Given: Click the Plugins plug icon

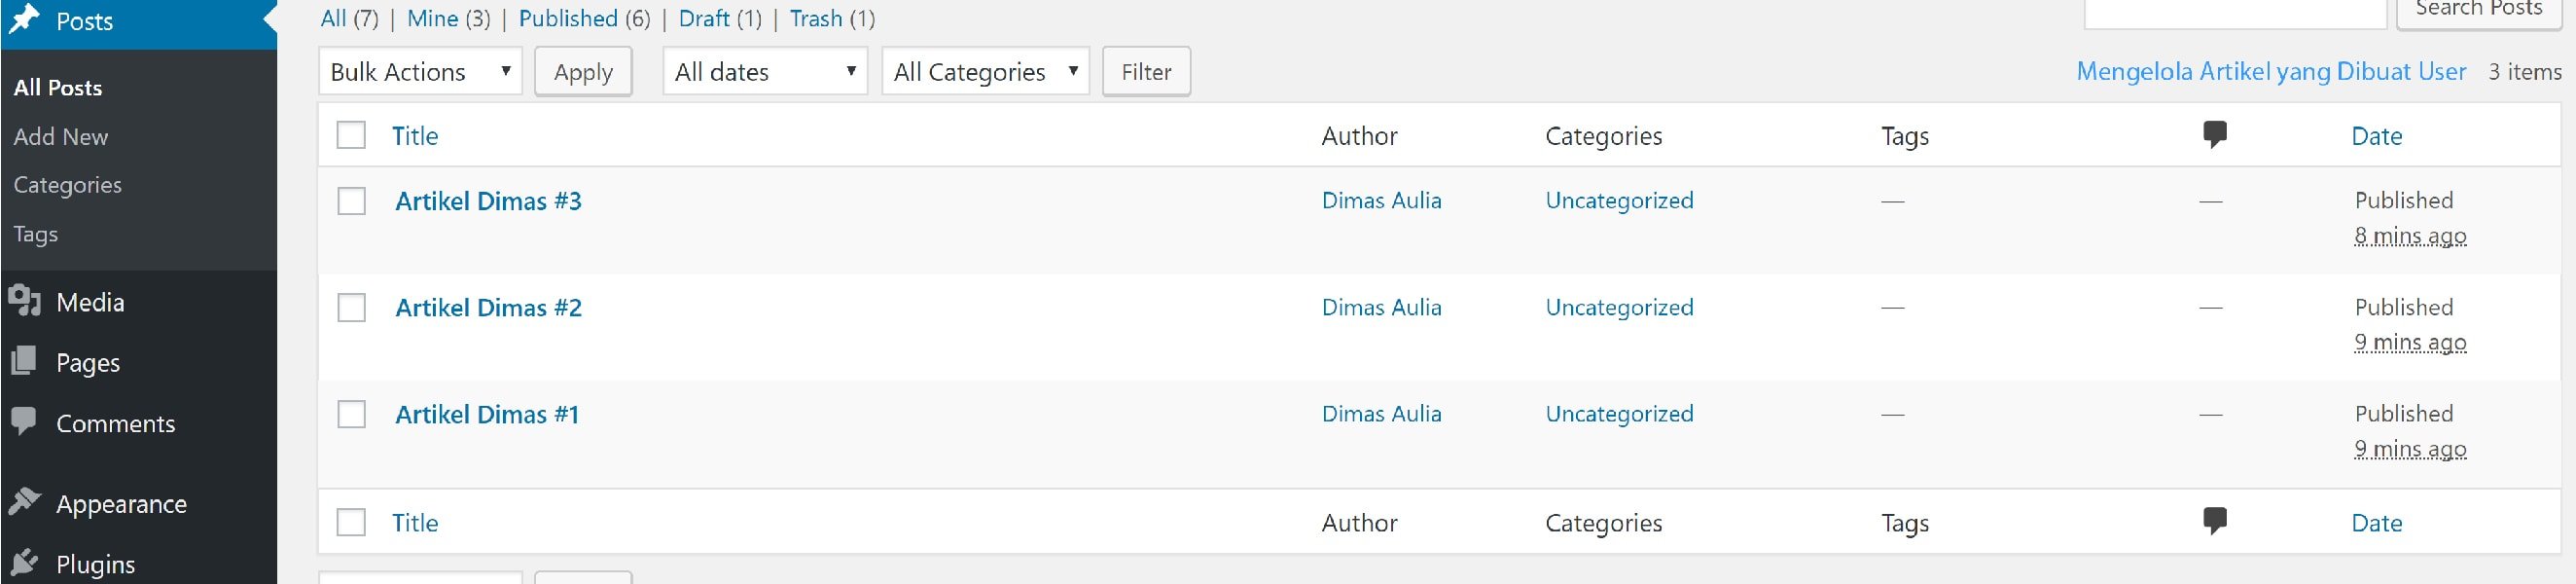Looking at the screenshot, I should point(24,563).
